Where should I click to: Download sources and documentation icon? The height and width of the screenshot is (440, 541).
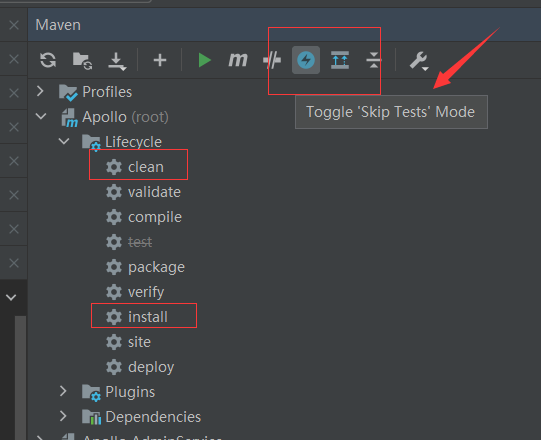[x=117, y=61]
